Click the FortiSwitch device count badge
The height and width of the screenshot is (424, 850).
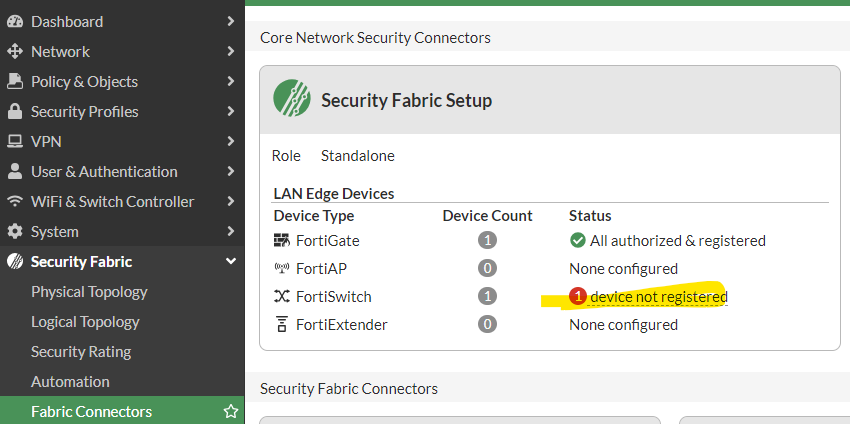click(487, 296)
